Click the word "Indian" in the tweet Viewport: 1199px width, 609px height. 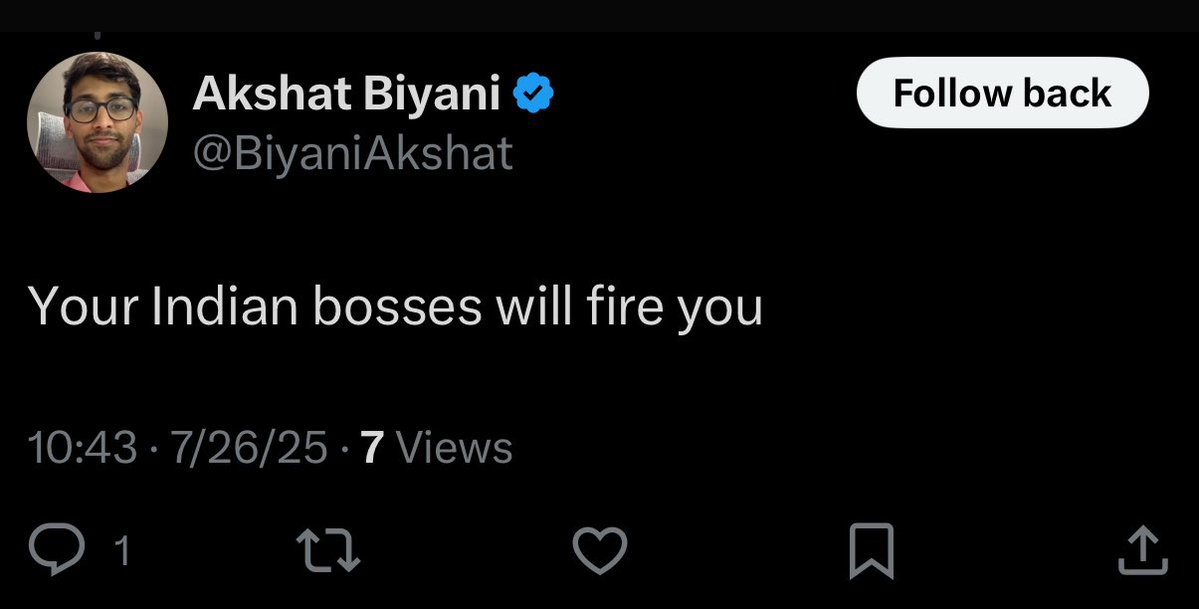pos(225,306)
